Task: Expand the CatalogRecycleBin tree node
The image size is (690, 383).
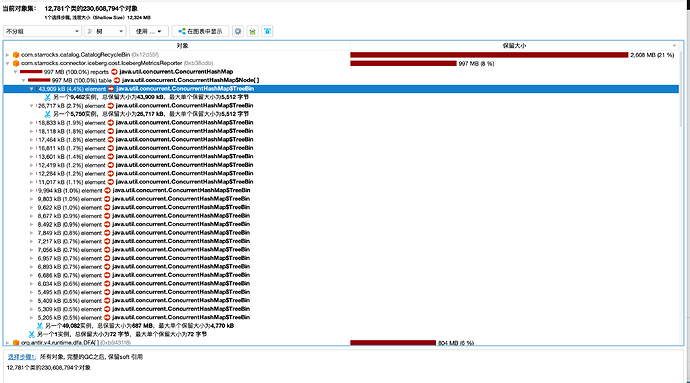Action: [7, 55]
